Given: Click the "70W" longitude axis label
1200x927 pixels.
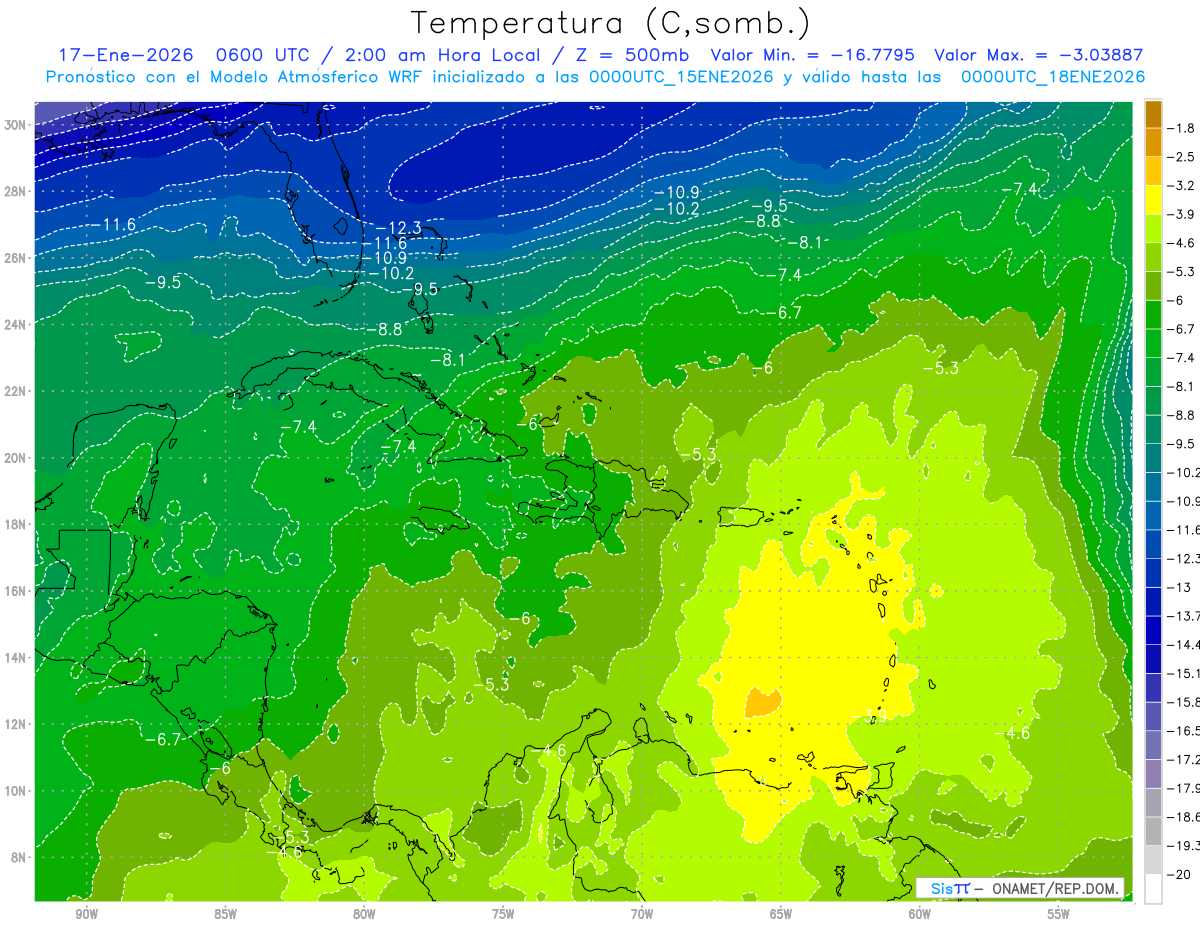Looking at the screenshot, I should pos(642,913).
